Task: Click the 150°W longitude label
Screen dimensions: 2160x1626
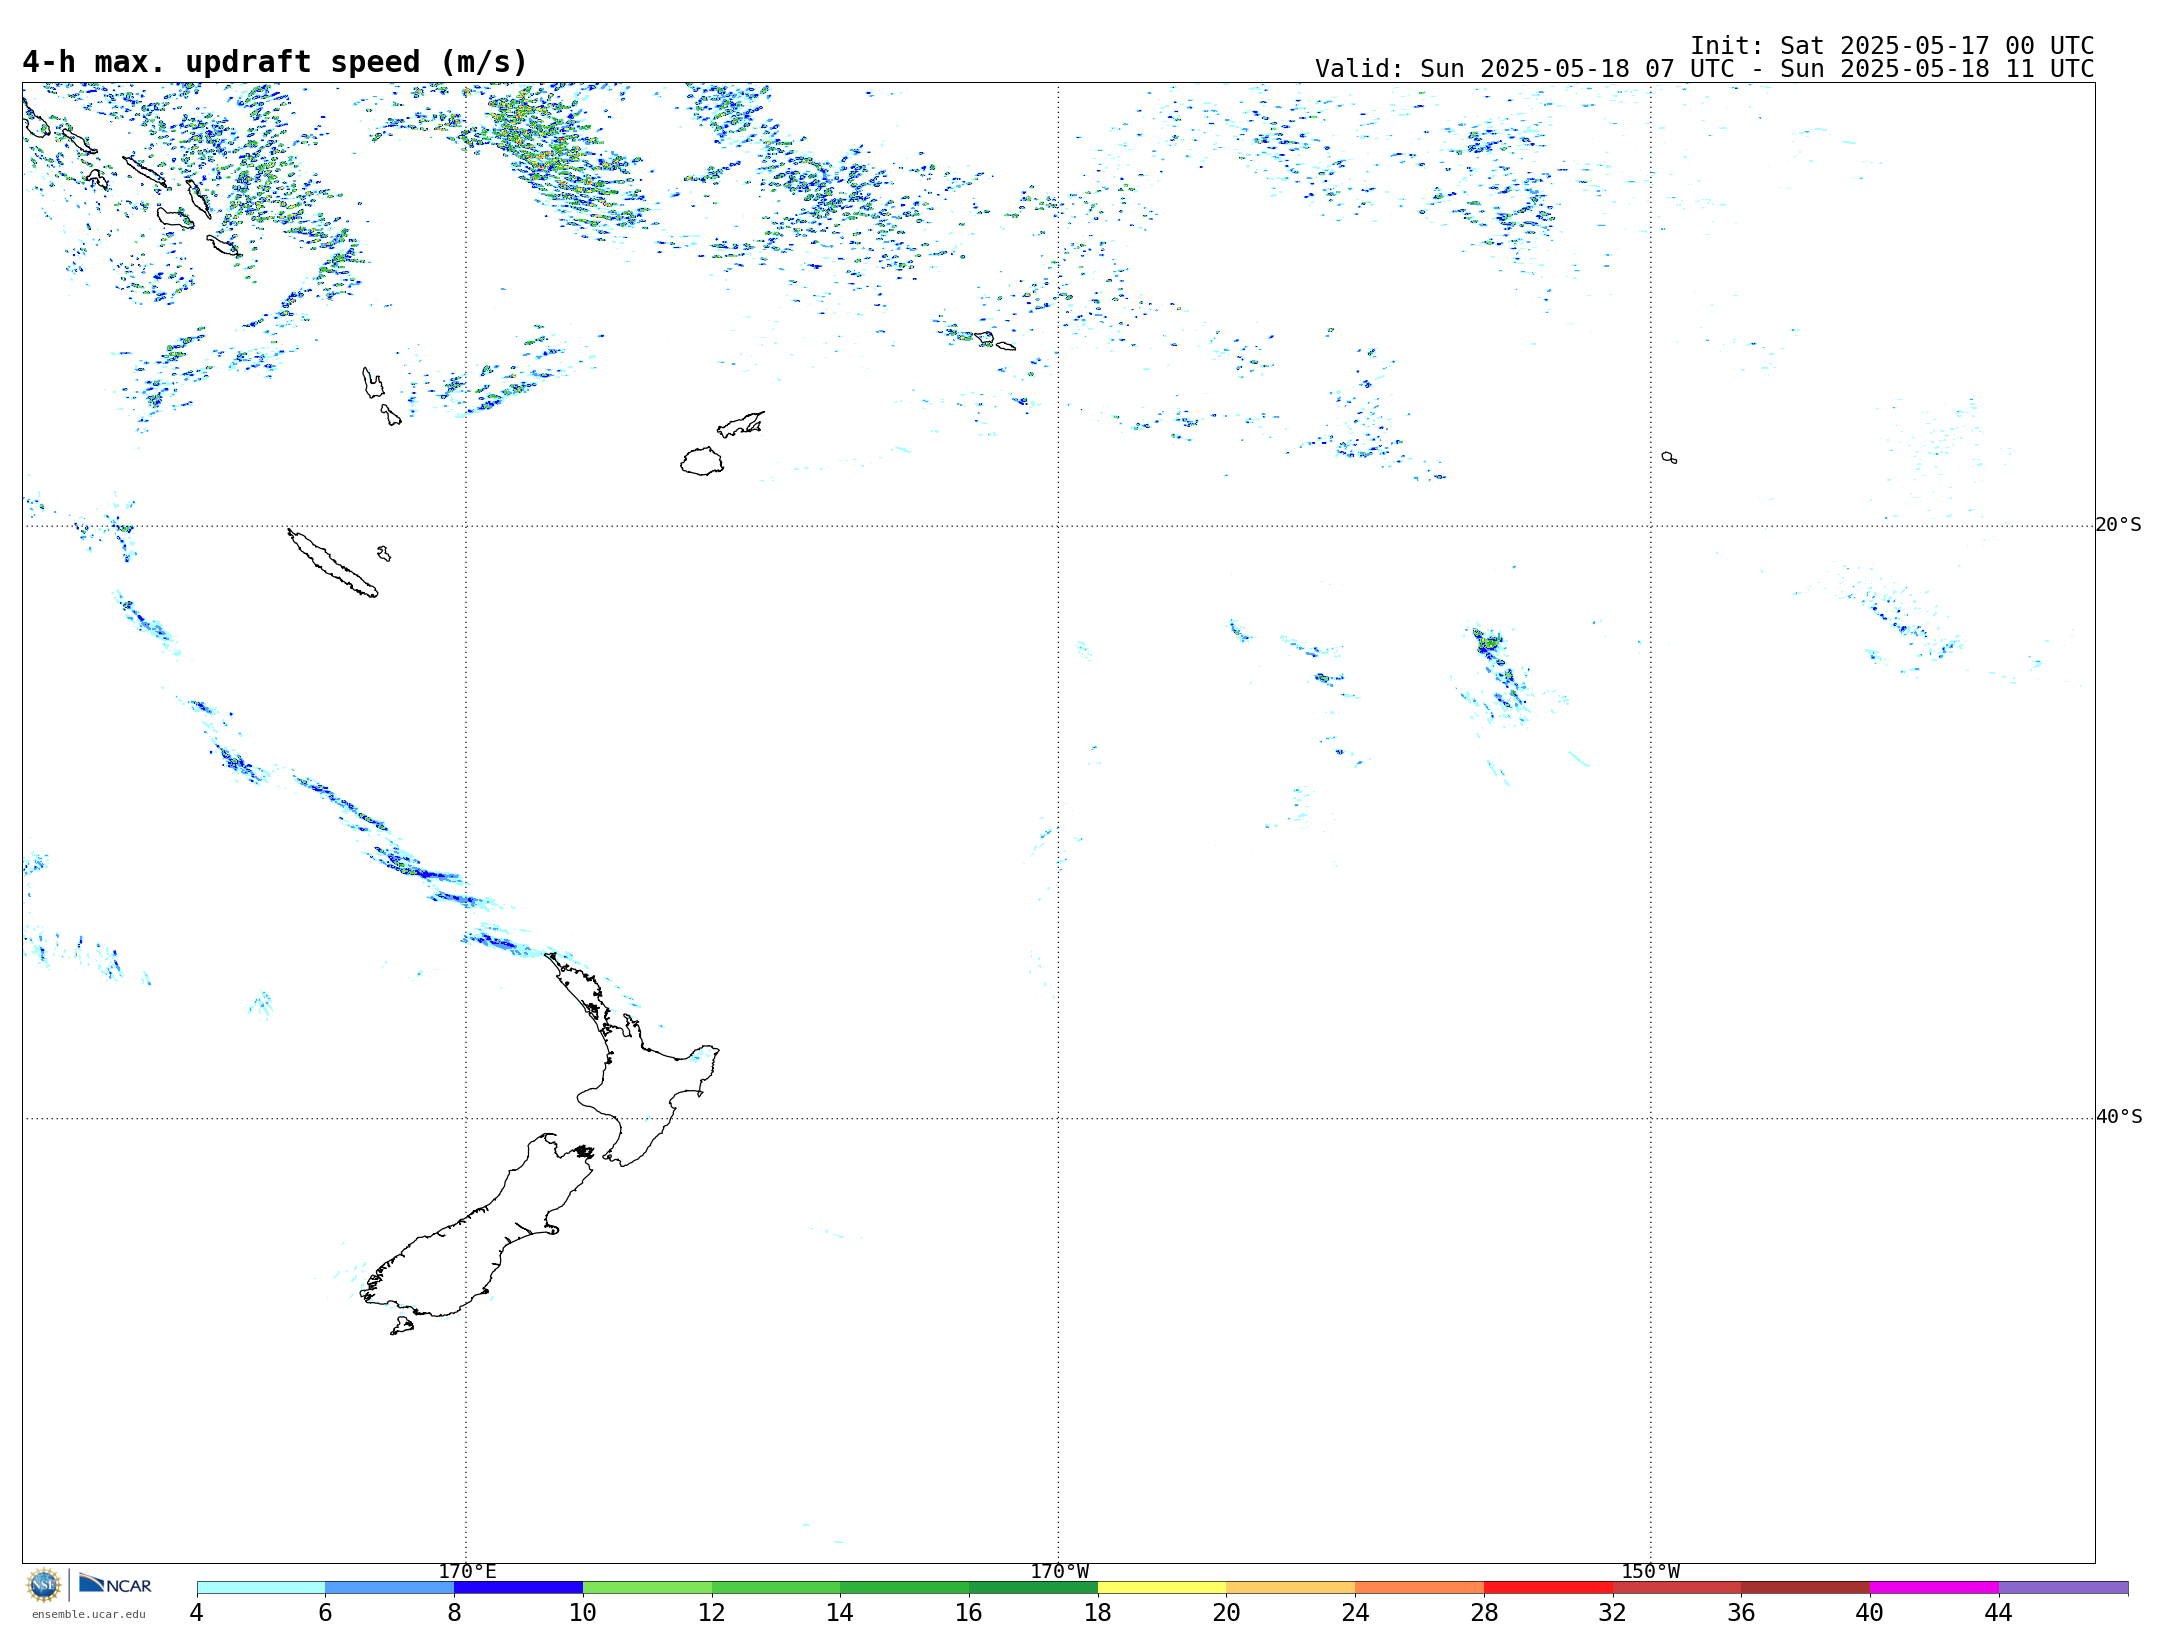Action: 1650,1572
